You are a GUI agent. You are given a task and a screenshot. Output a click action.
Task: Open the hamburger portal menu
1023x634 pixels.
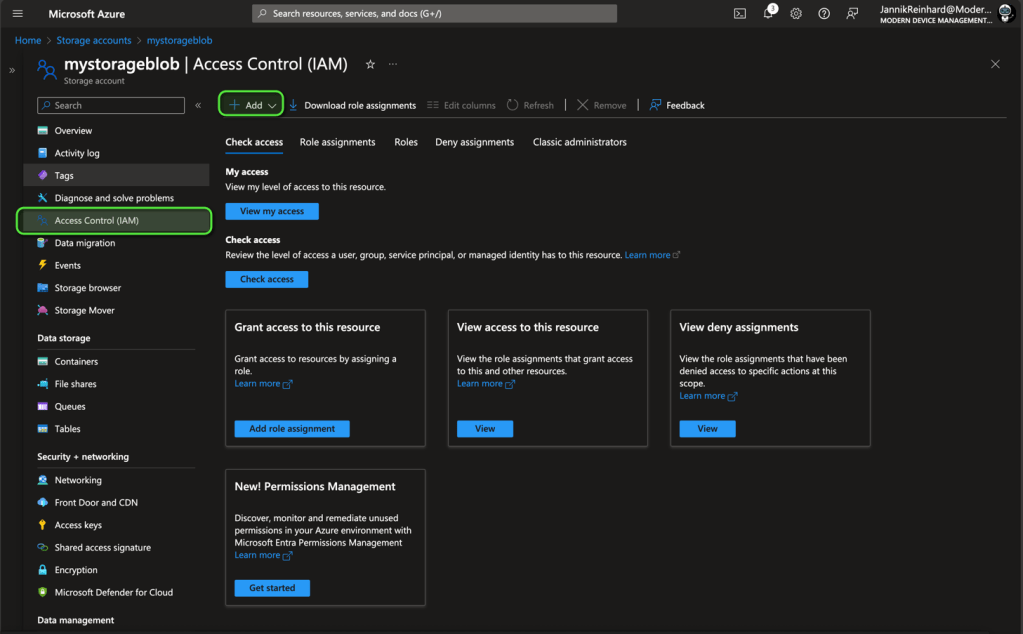coord(17,14)
